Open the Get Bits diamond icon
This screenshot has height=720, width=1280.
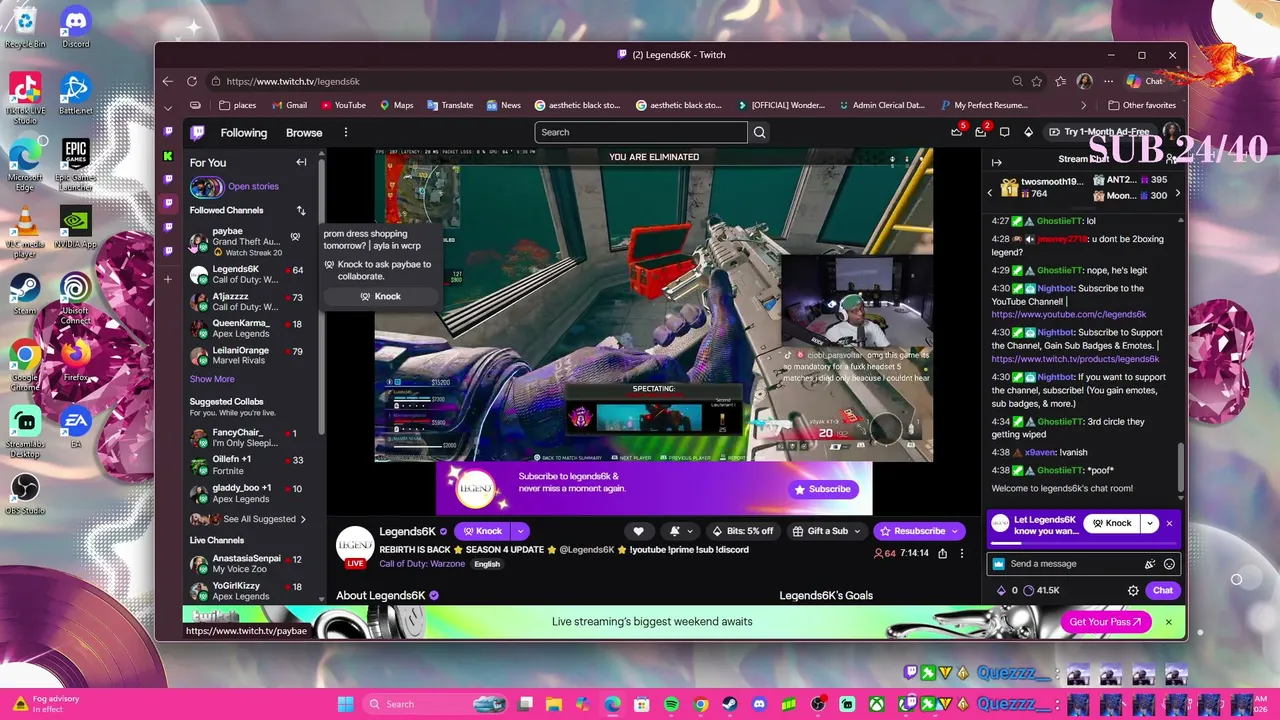(1028, 132)
